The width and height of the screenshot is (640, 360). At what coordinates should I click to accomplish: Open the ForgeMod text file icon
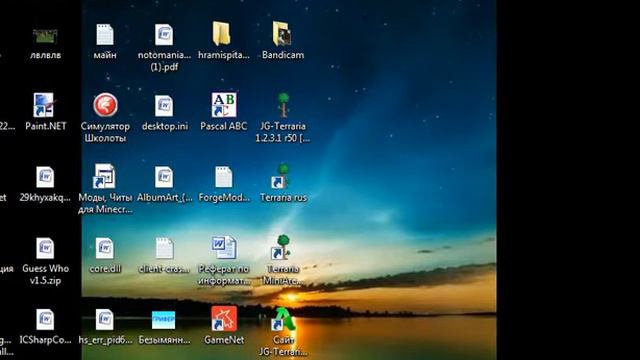coord(224,177)
